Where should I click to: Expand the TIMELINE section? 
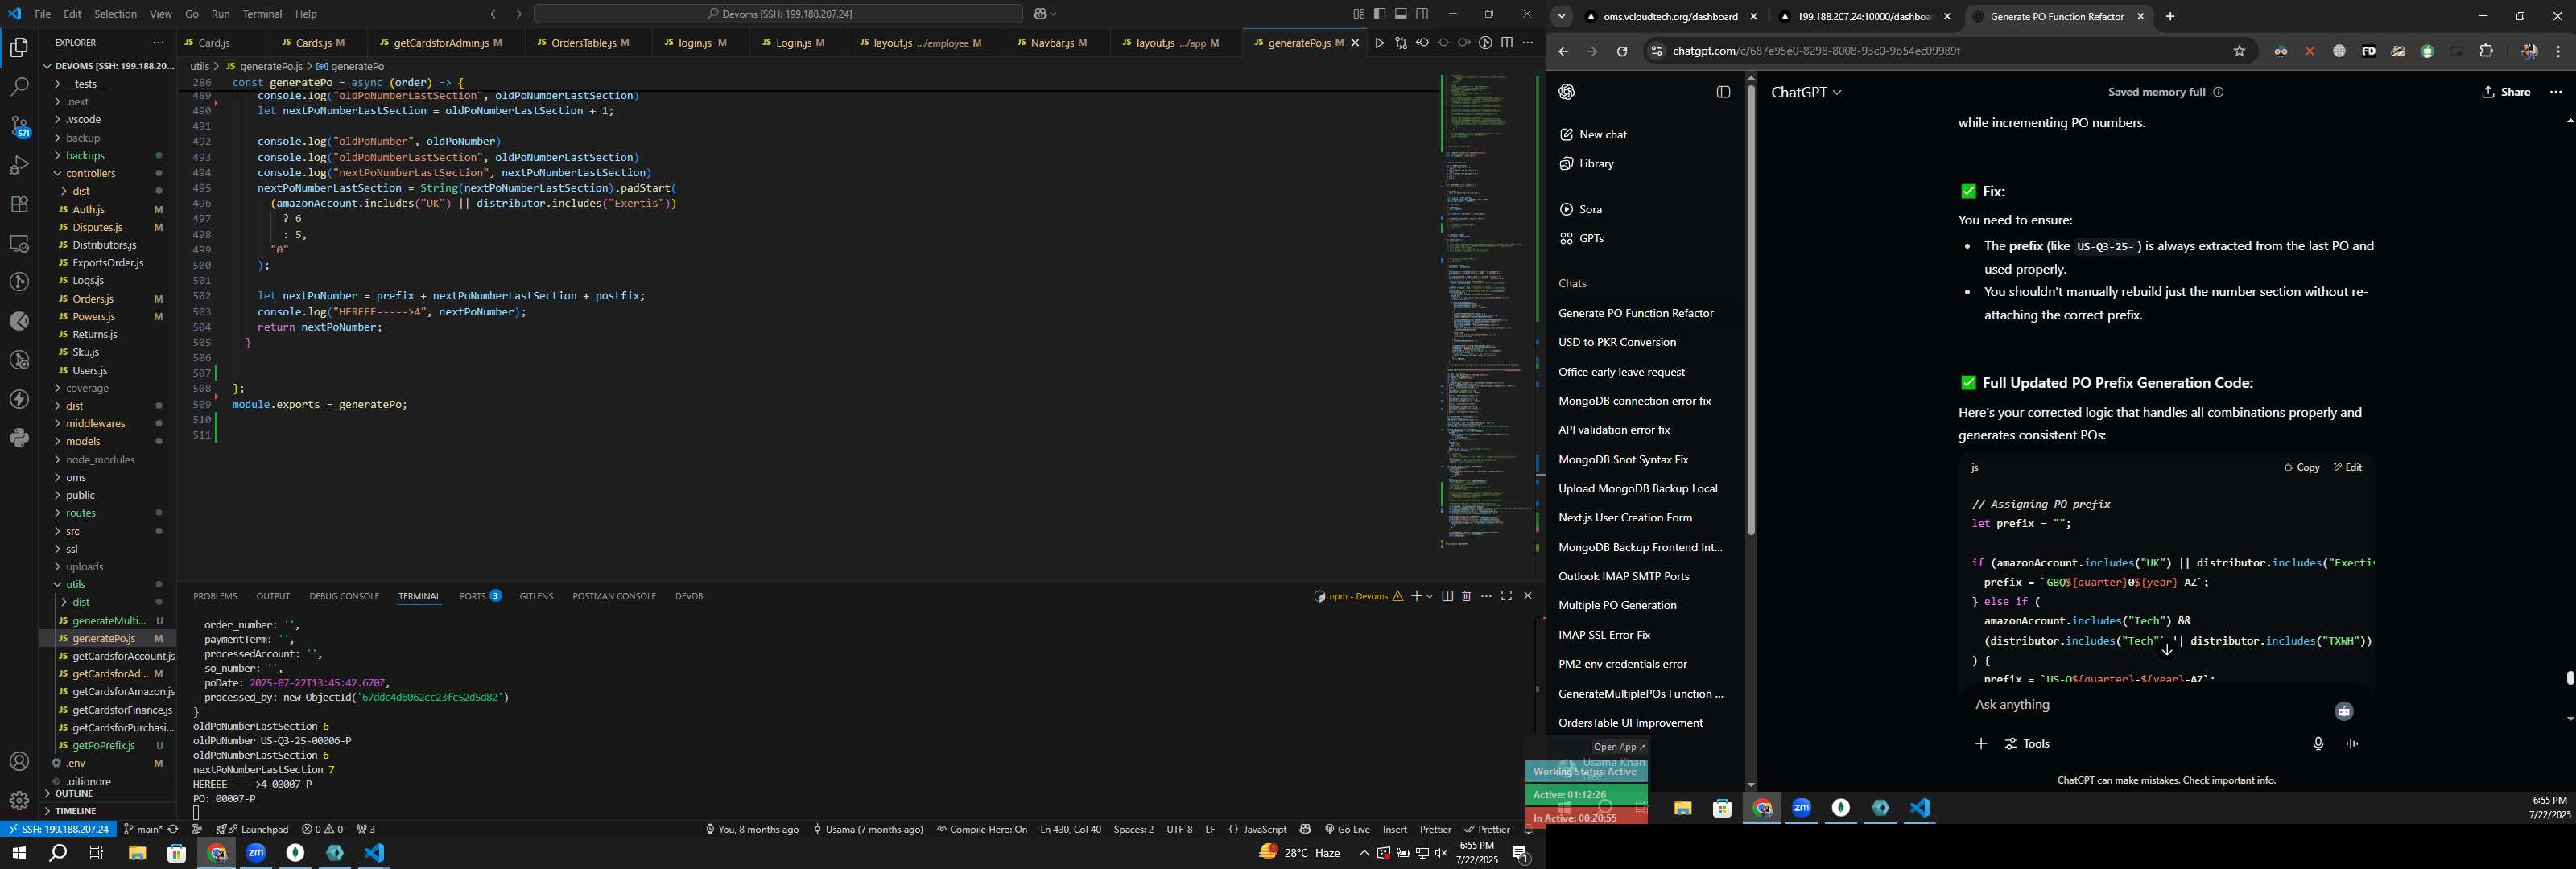(x=76, y=811)
